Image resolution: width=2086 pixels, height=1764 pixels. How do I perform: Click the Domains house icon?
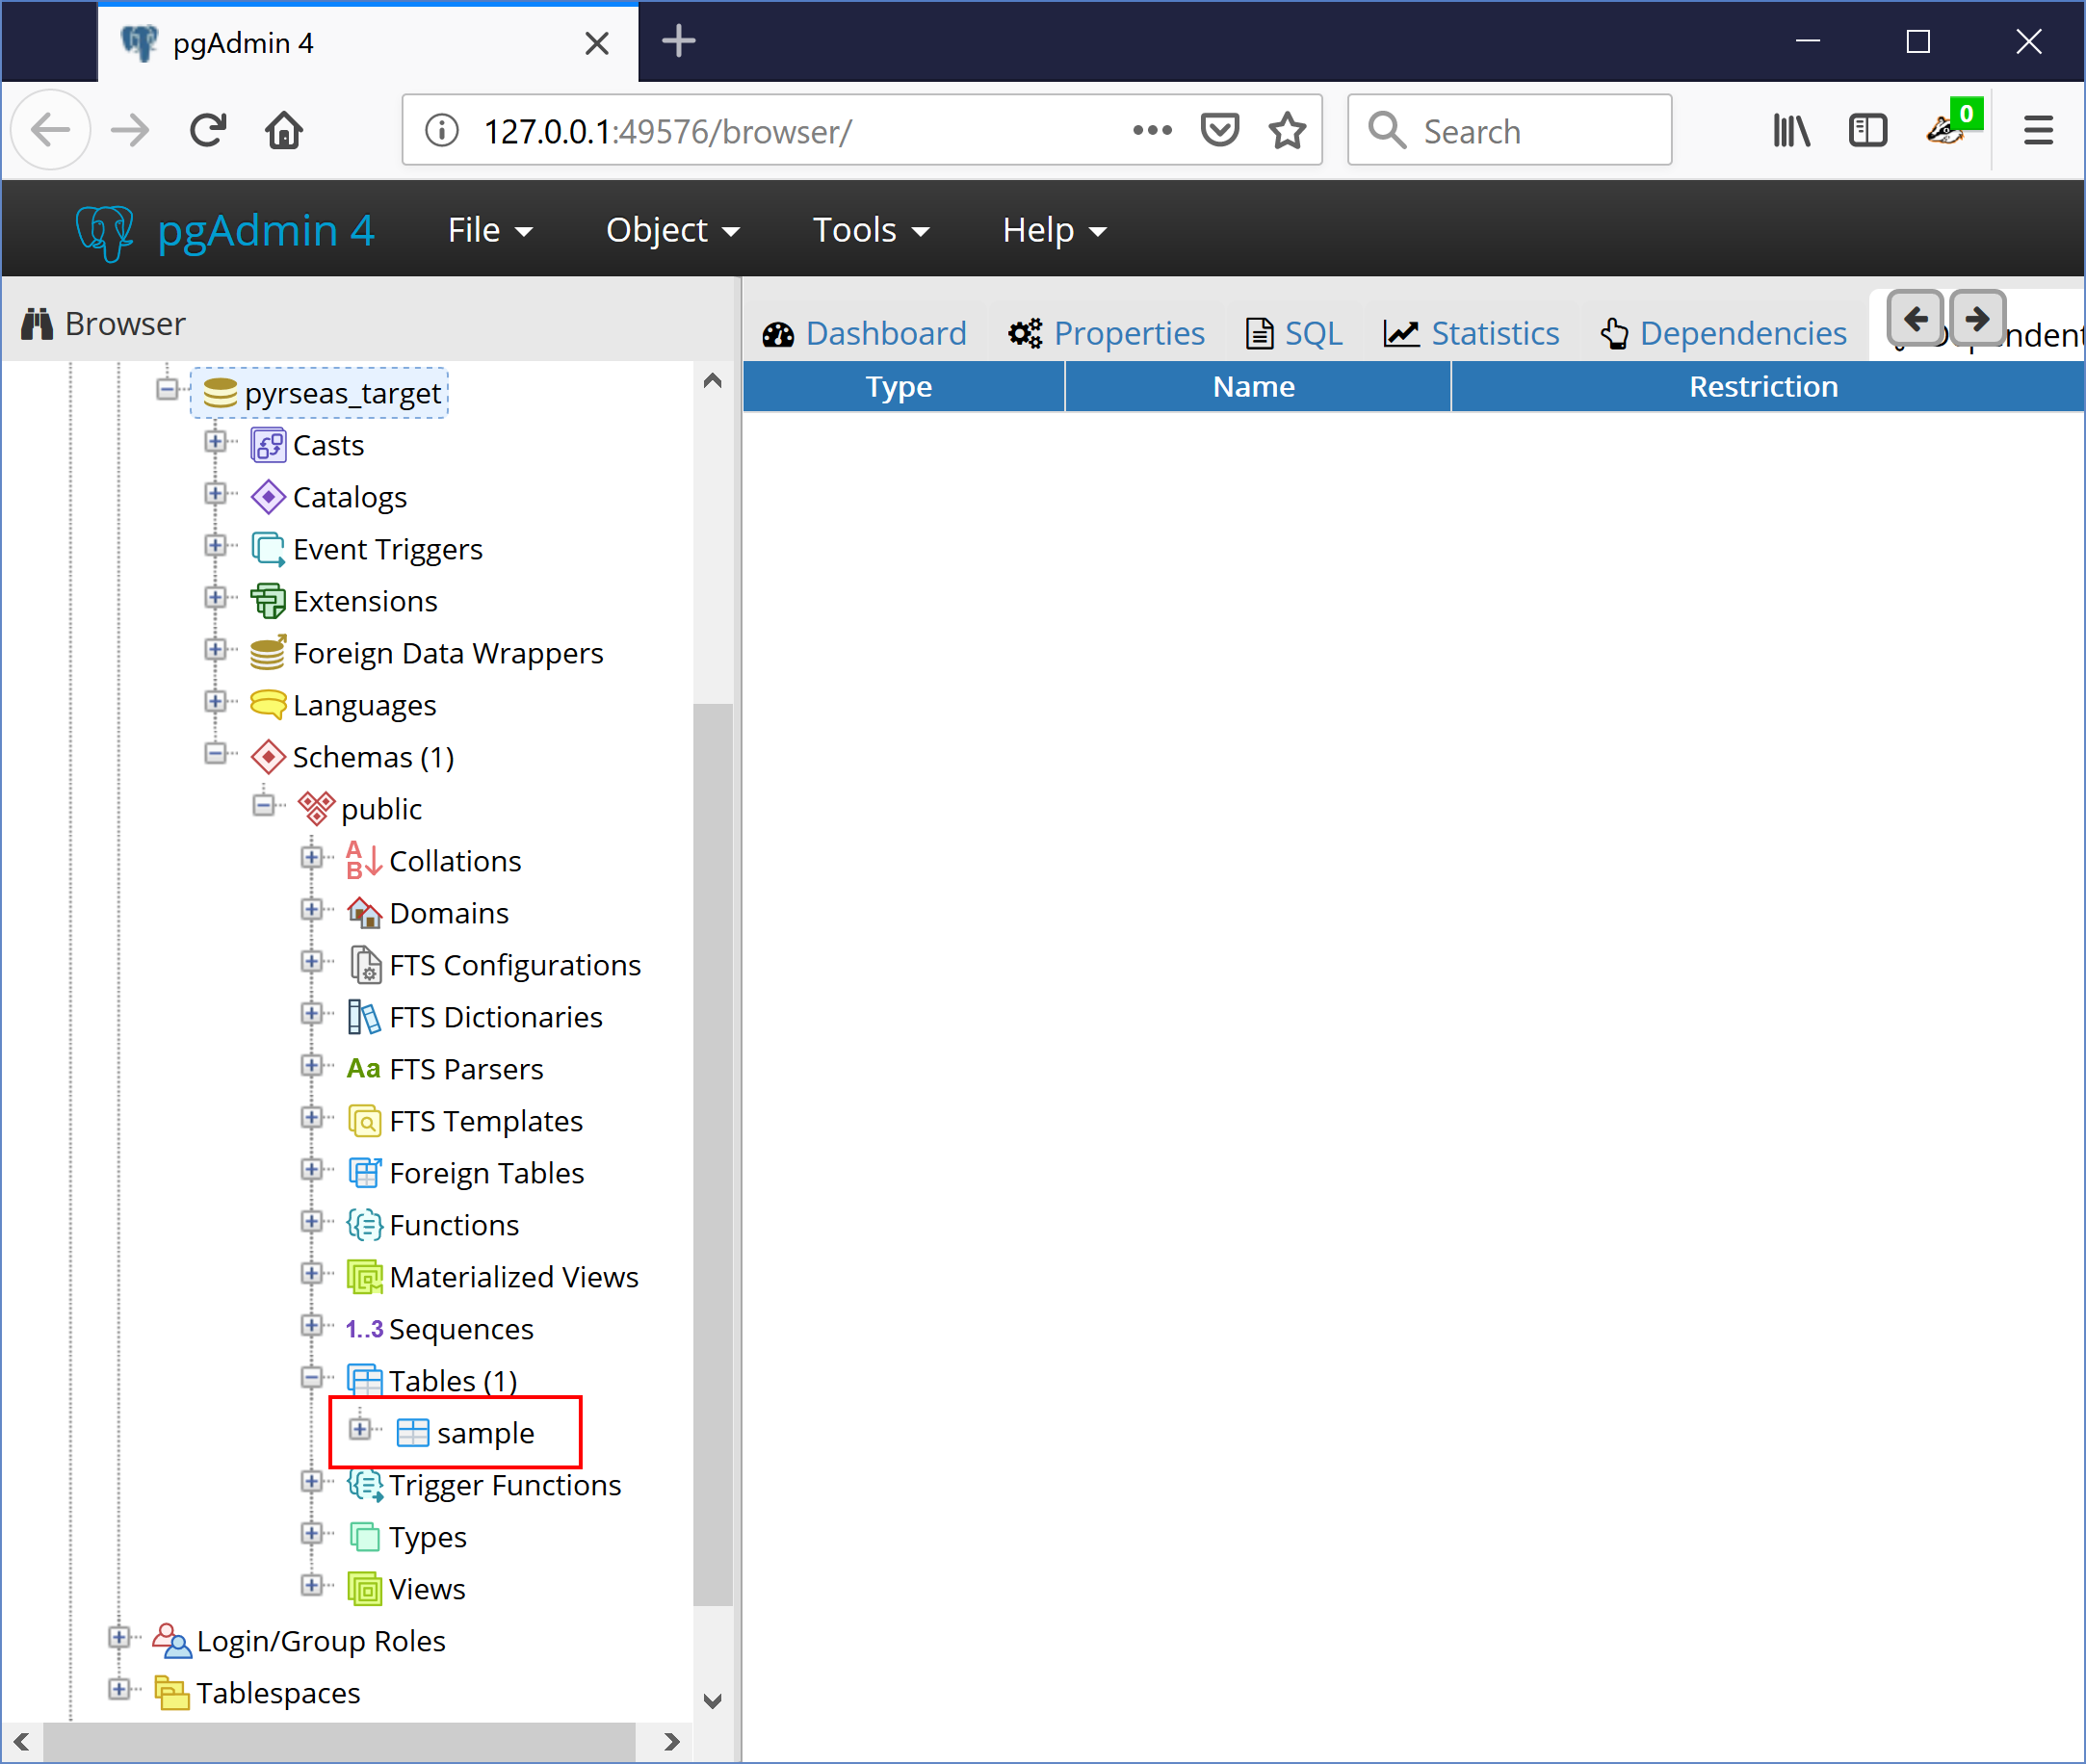point(364,913)
